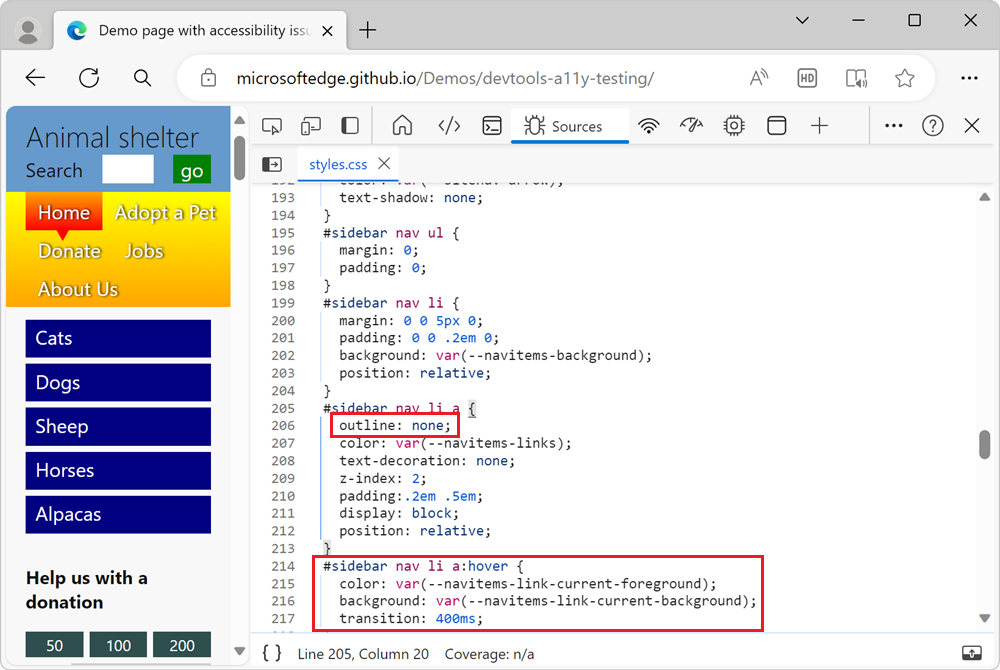1000x670 pixels.
Task: Open the Customize DevTools menu
Action: [893, 125]
